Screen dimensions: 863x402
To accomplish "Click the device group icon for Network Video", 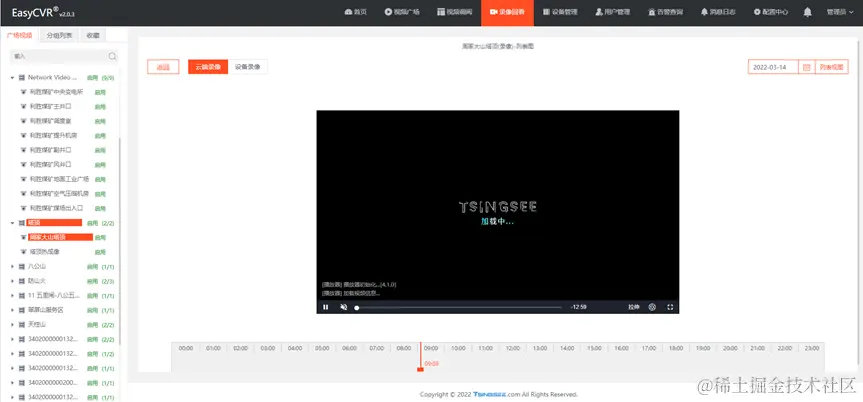I will [x=21, y=78].
